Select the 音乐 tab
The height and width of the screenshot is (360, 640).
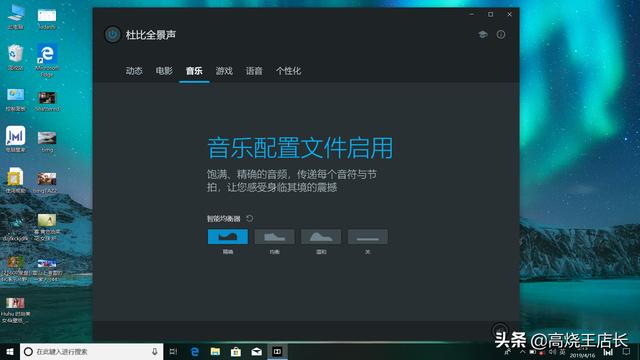tap(194, 71)
